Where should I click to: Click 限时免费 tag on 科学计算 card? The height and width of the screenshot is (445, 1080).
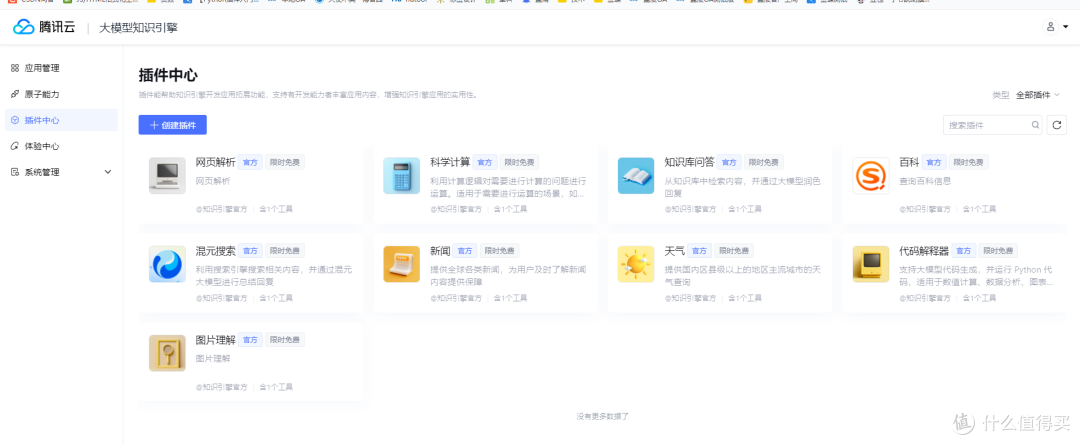[x=519, y=163]
